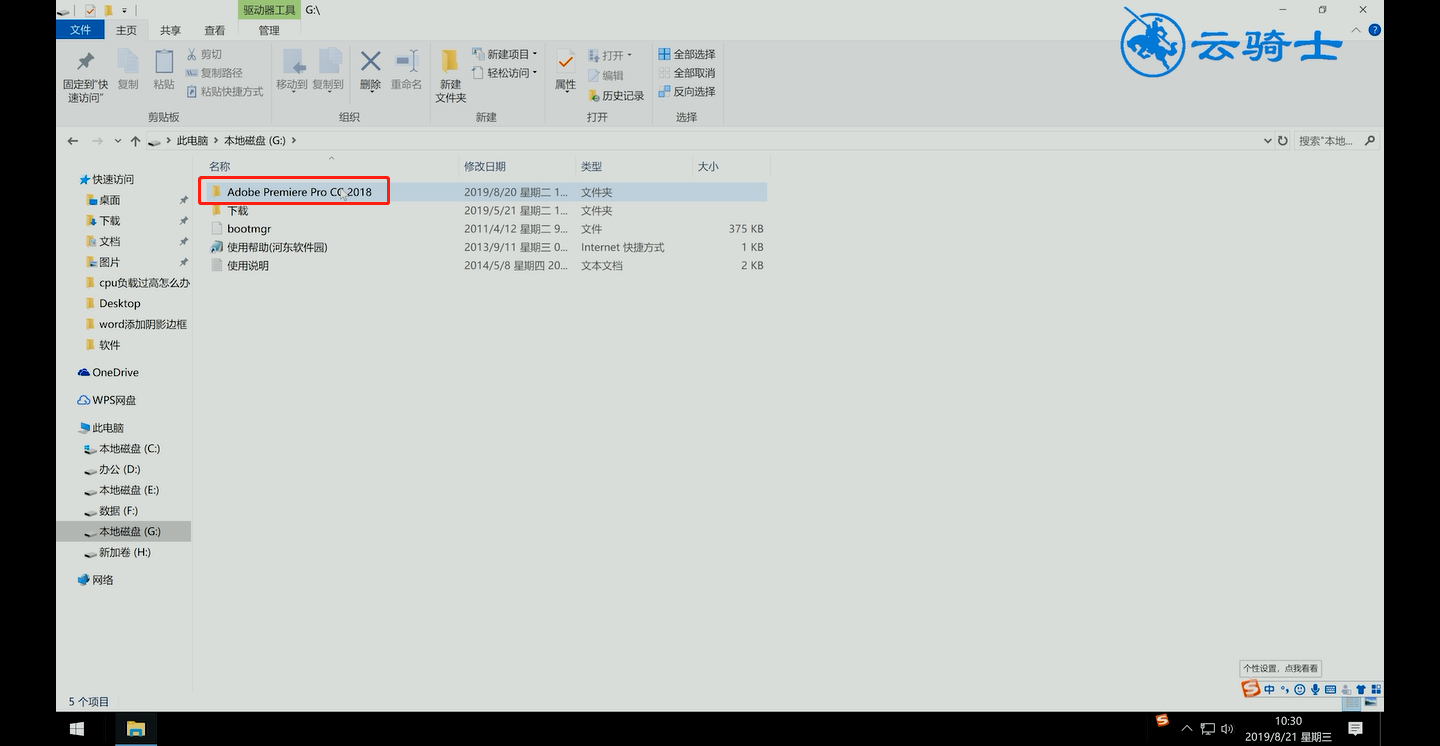
Task: Go back with the left arrow
Action: (73, 141)
